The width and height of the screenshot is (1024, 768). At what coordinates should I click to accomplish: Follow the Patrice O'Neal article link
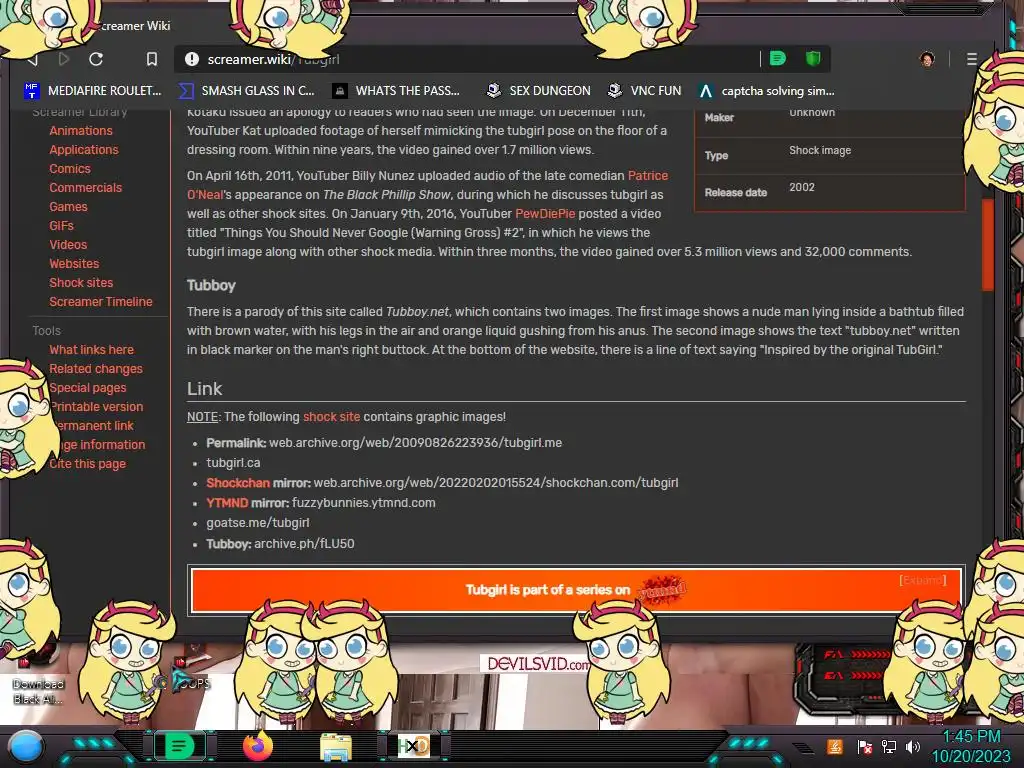647,176
